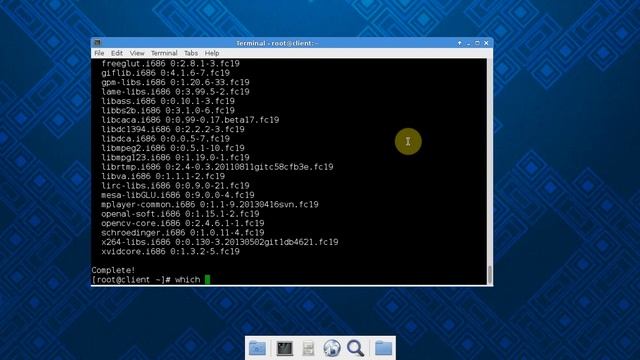Screen dimensions: 640x360
Task: Click the lame-libs.i686 package line
Action: (x=175, y=92)
